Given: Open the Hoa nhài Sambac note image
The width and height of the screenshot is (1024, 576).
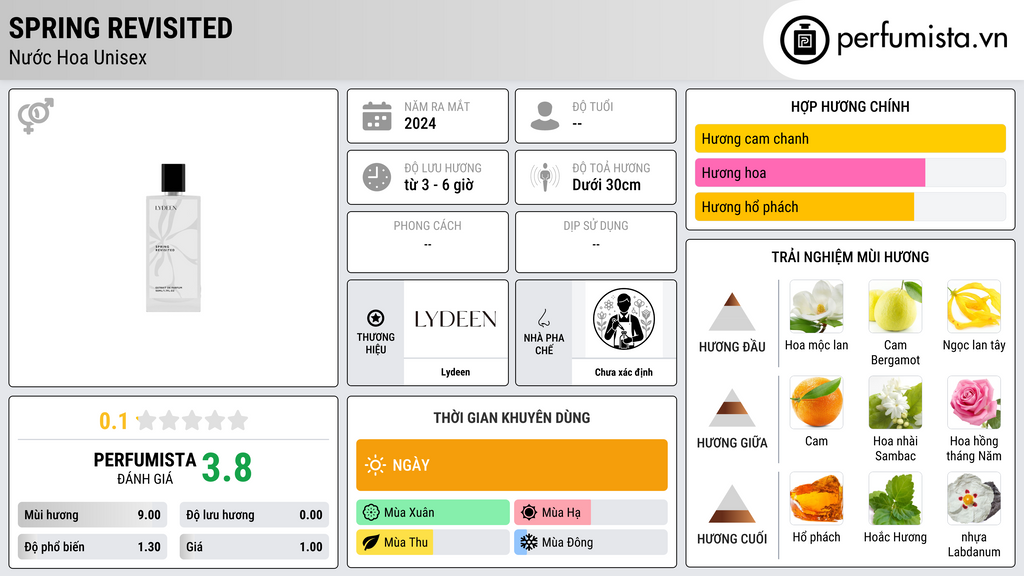Looking at the screenshot, I should pos(895,402).
